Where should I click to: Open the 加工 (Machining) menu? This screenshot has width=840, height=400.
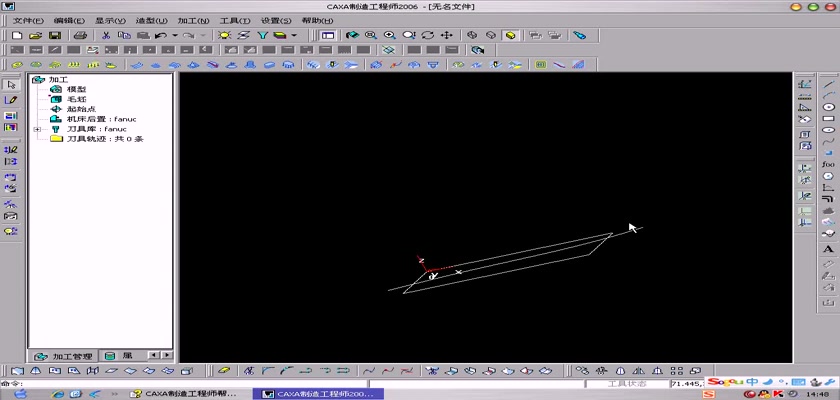193,20
